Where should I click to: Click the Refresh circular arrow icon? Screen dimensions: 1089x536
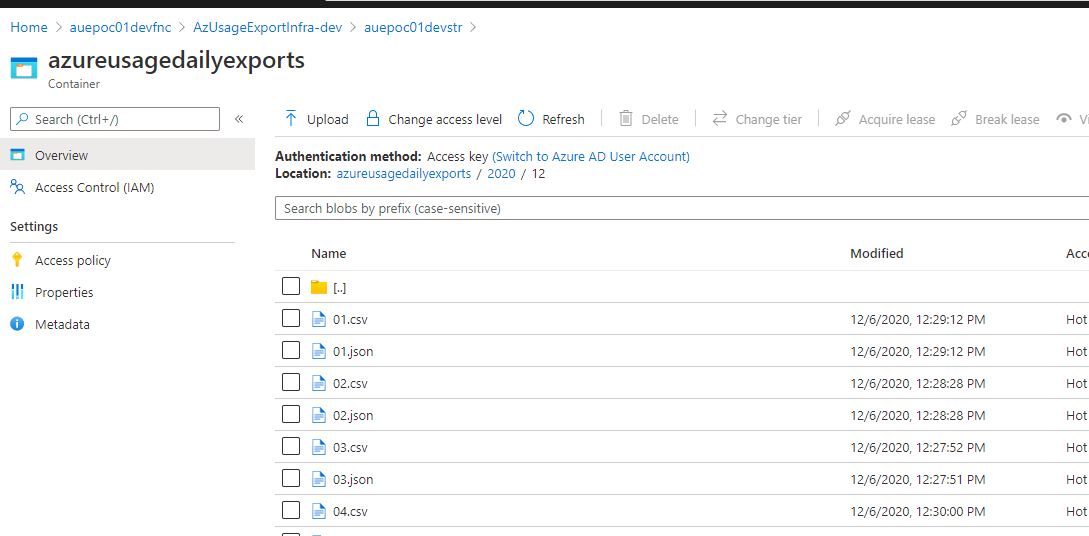526,119
